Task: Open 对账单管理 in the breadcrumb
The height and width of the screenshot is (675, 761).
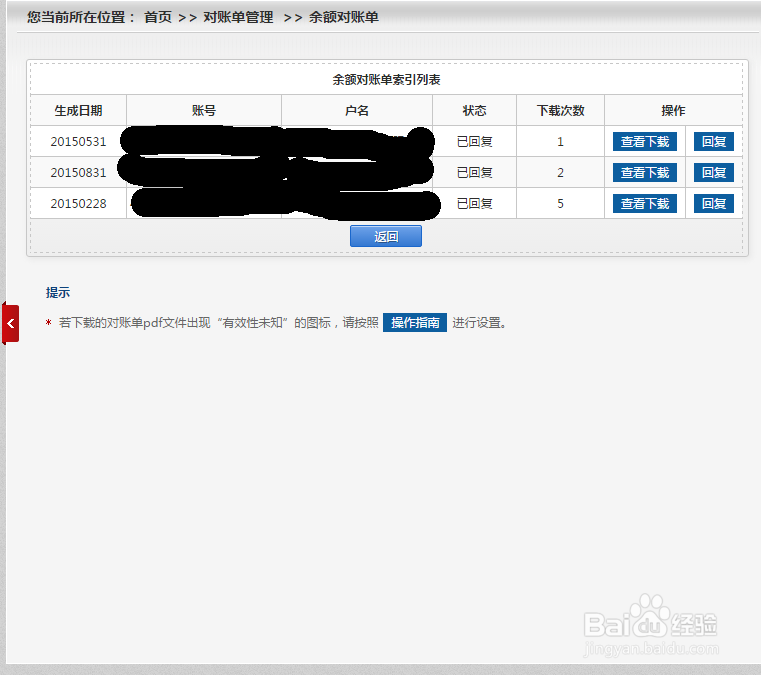Action: click(238, 17)
